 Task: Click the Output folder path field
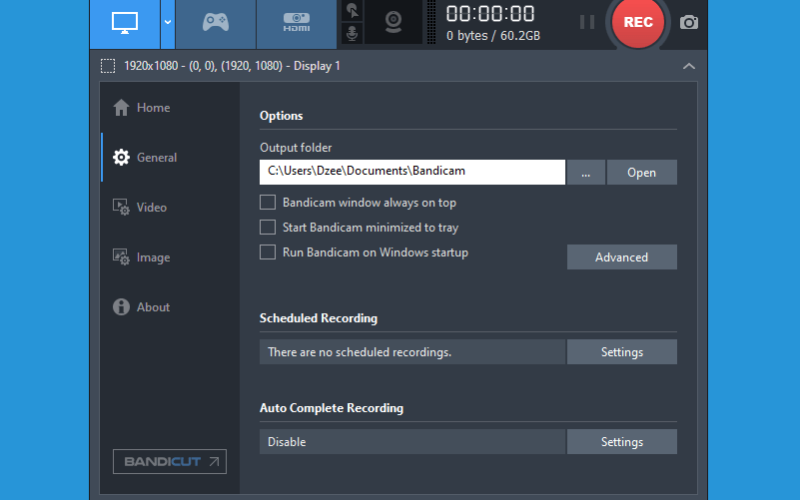(x=412, y=172)
